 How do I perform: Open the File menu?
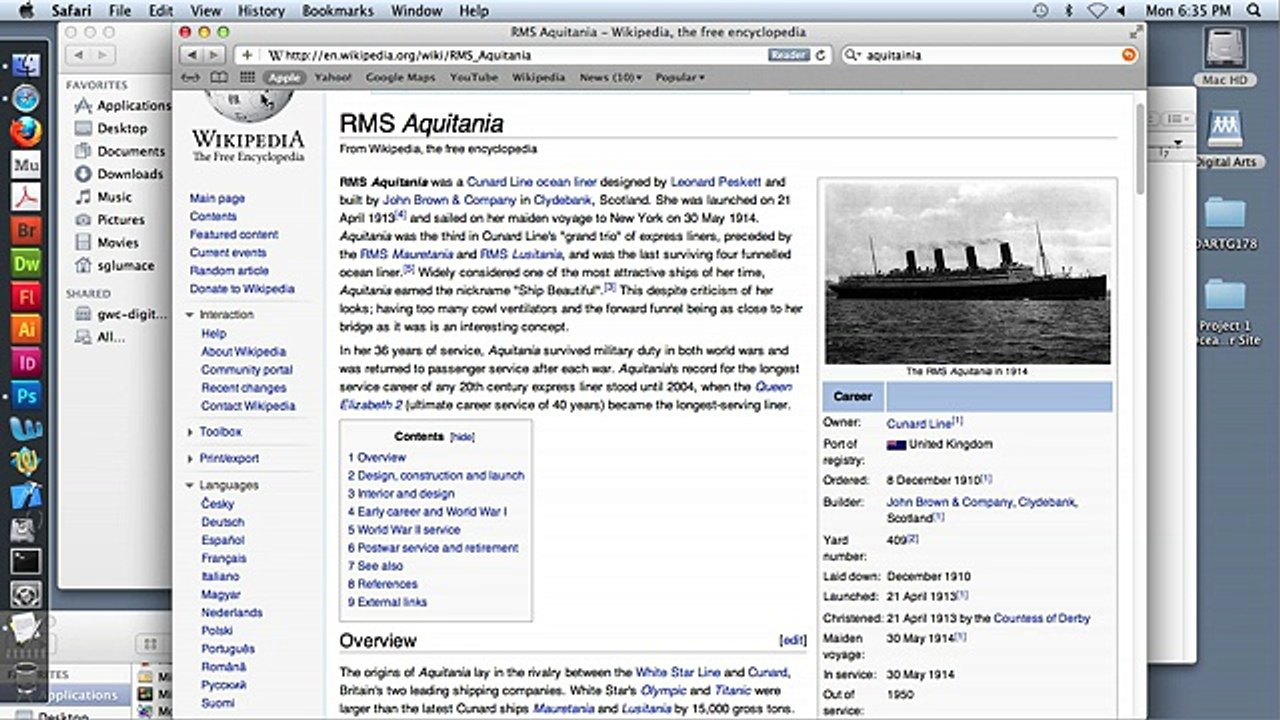120,11
